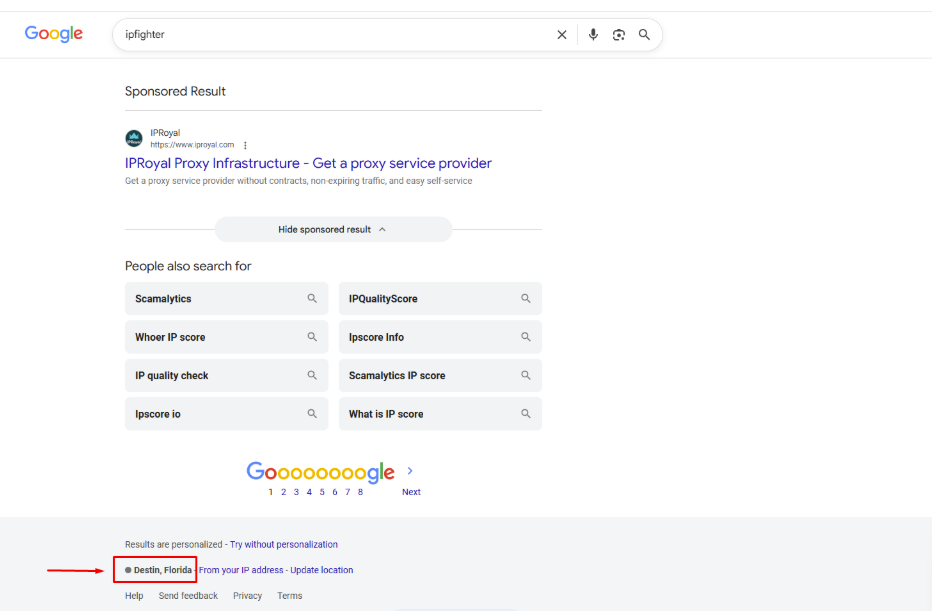Collapse with Hide sponsored result button
This screenshot has height=611, width=932.
coord(333,229)
